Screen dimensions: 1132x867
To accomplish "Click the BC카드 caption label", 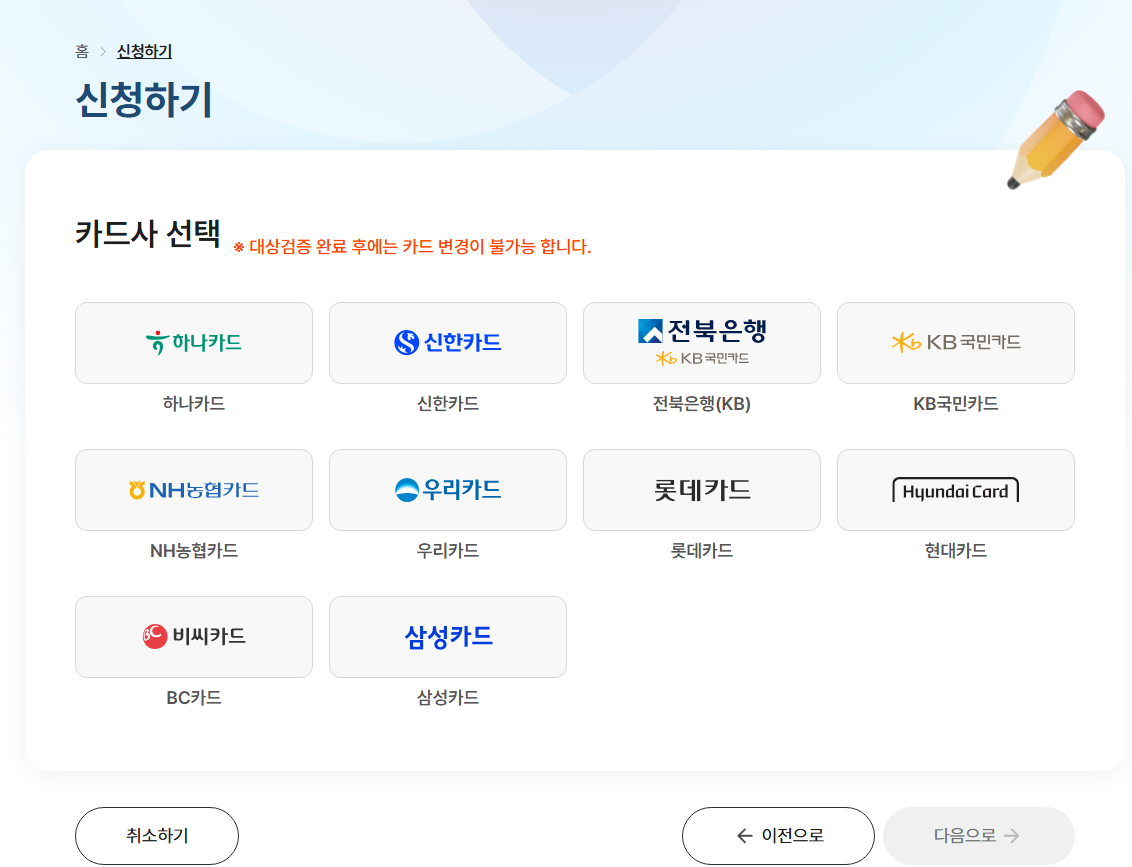I will click(x=193, y=698).
